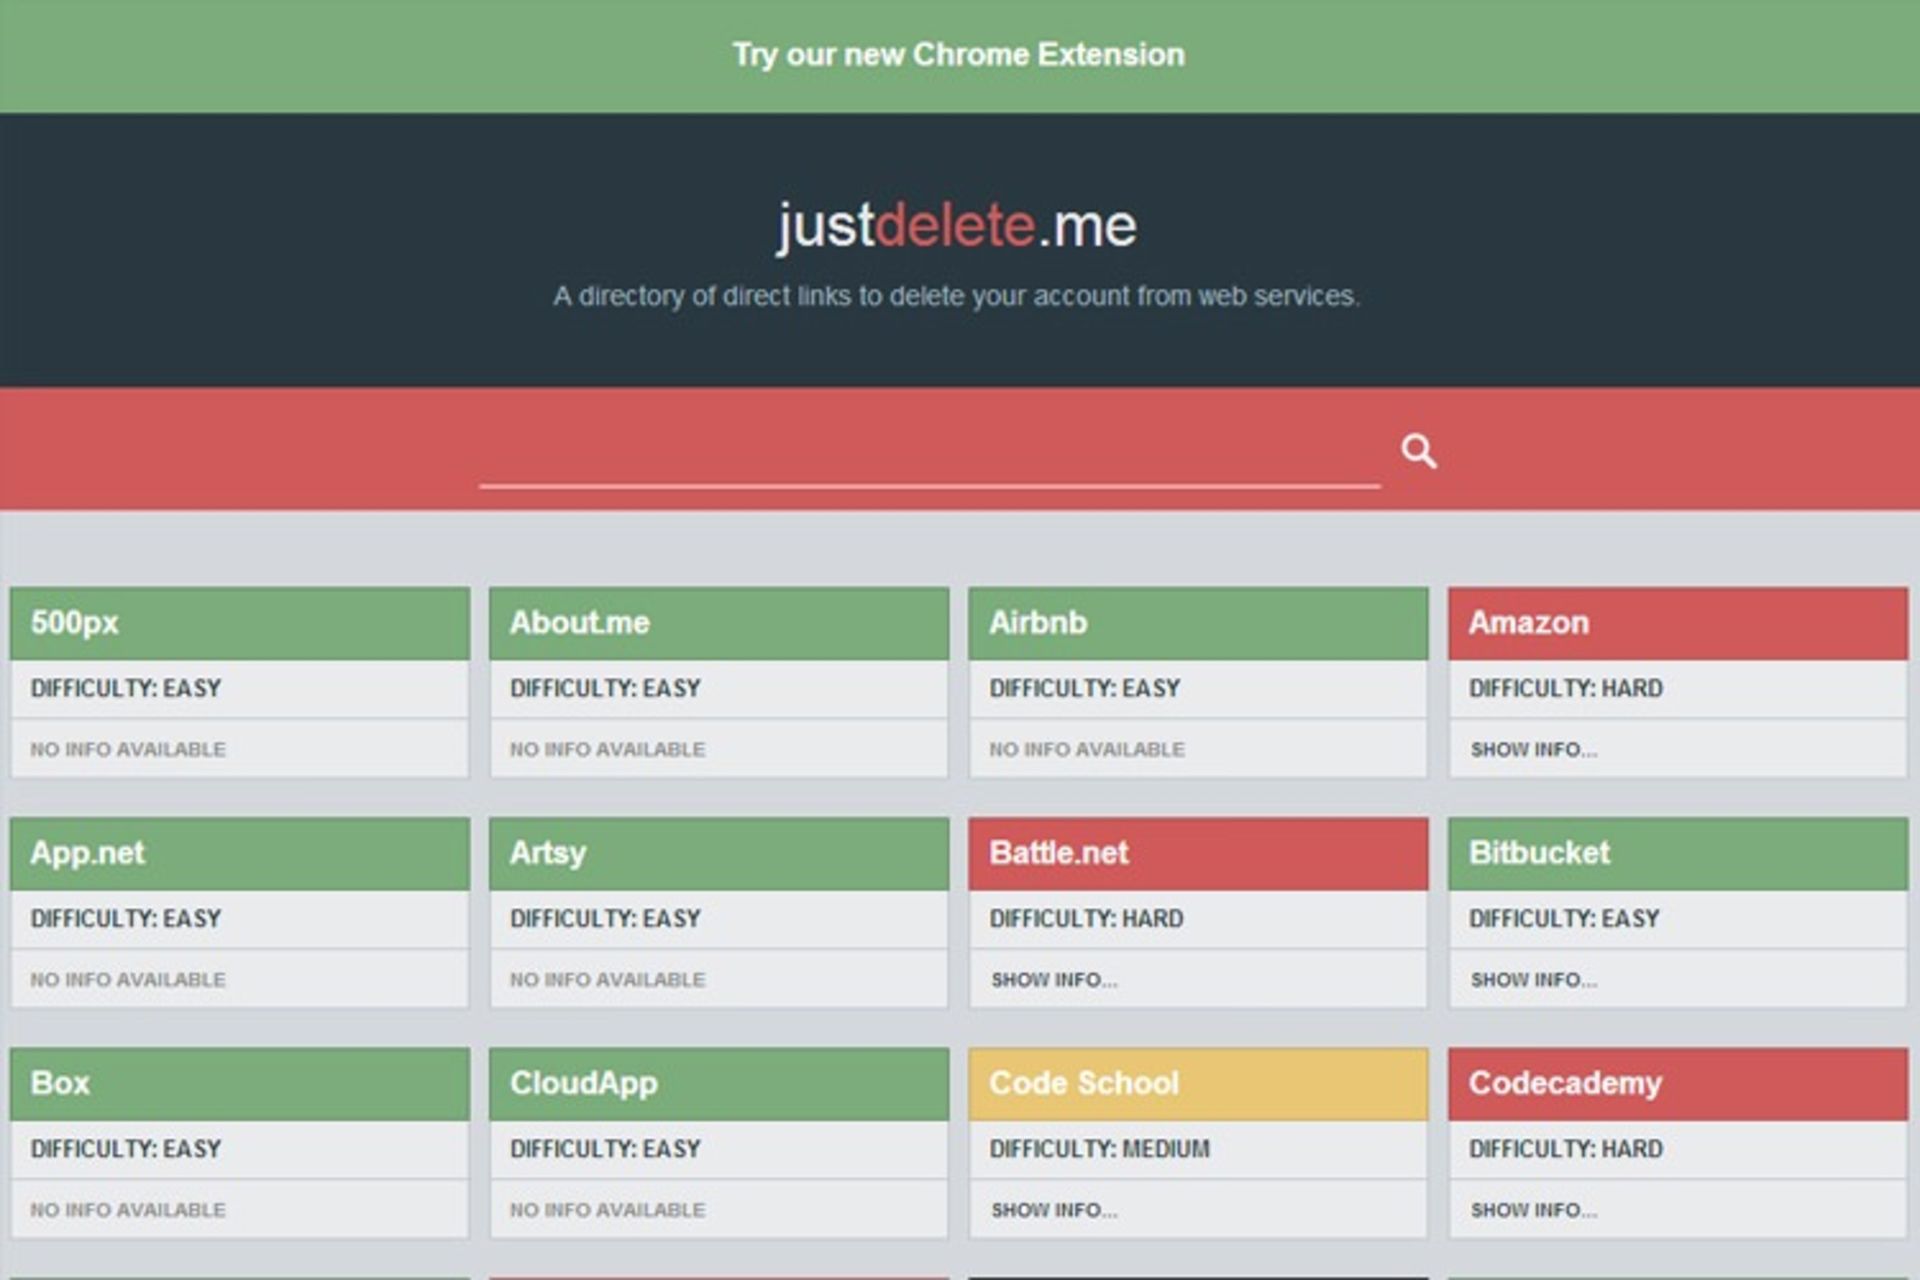
Task: Click No Info Available under Airbnb
Action: click(x=1087, y=749)
